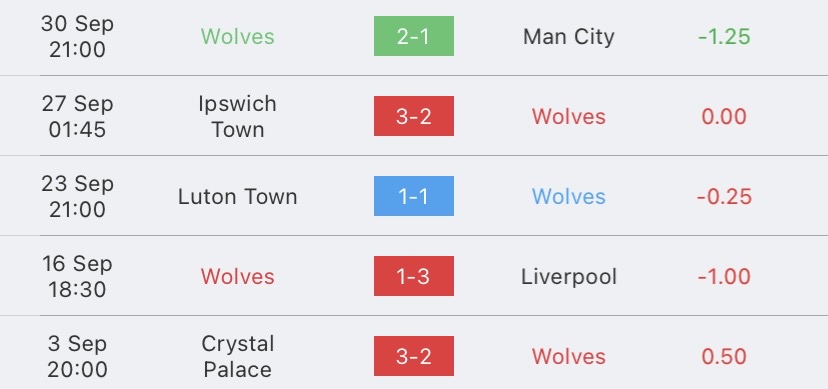Click Wolves in the Crystal Palace row
Screen dimensions: 828x389
point(569,357)
